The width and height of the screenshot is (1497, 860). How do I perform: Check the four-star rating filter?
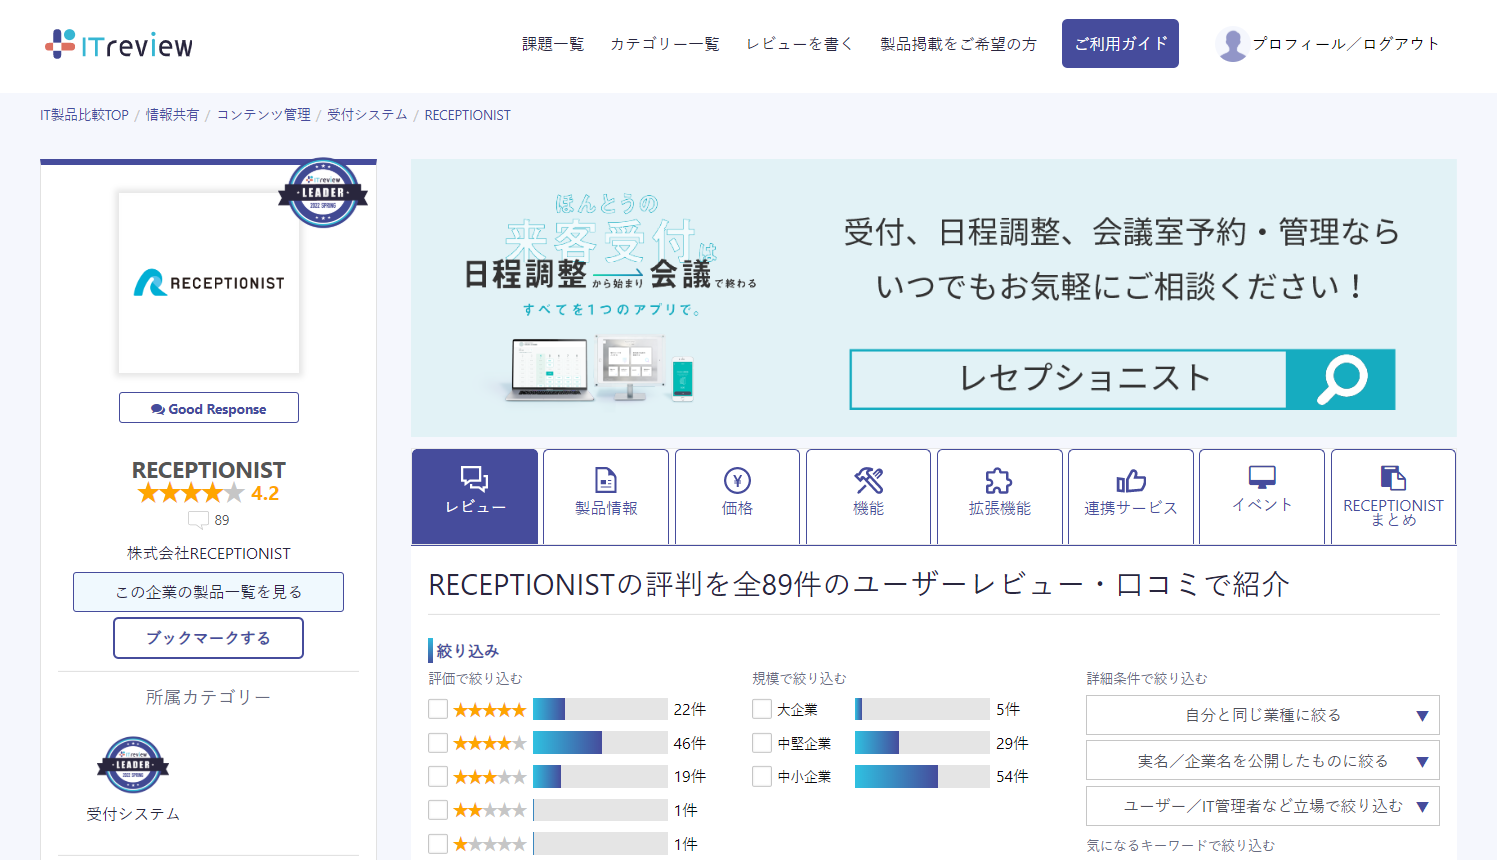(438, 743)
